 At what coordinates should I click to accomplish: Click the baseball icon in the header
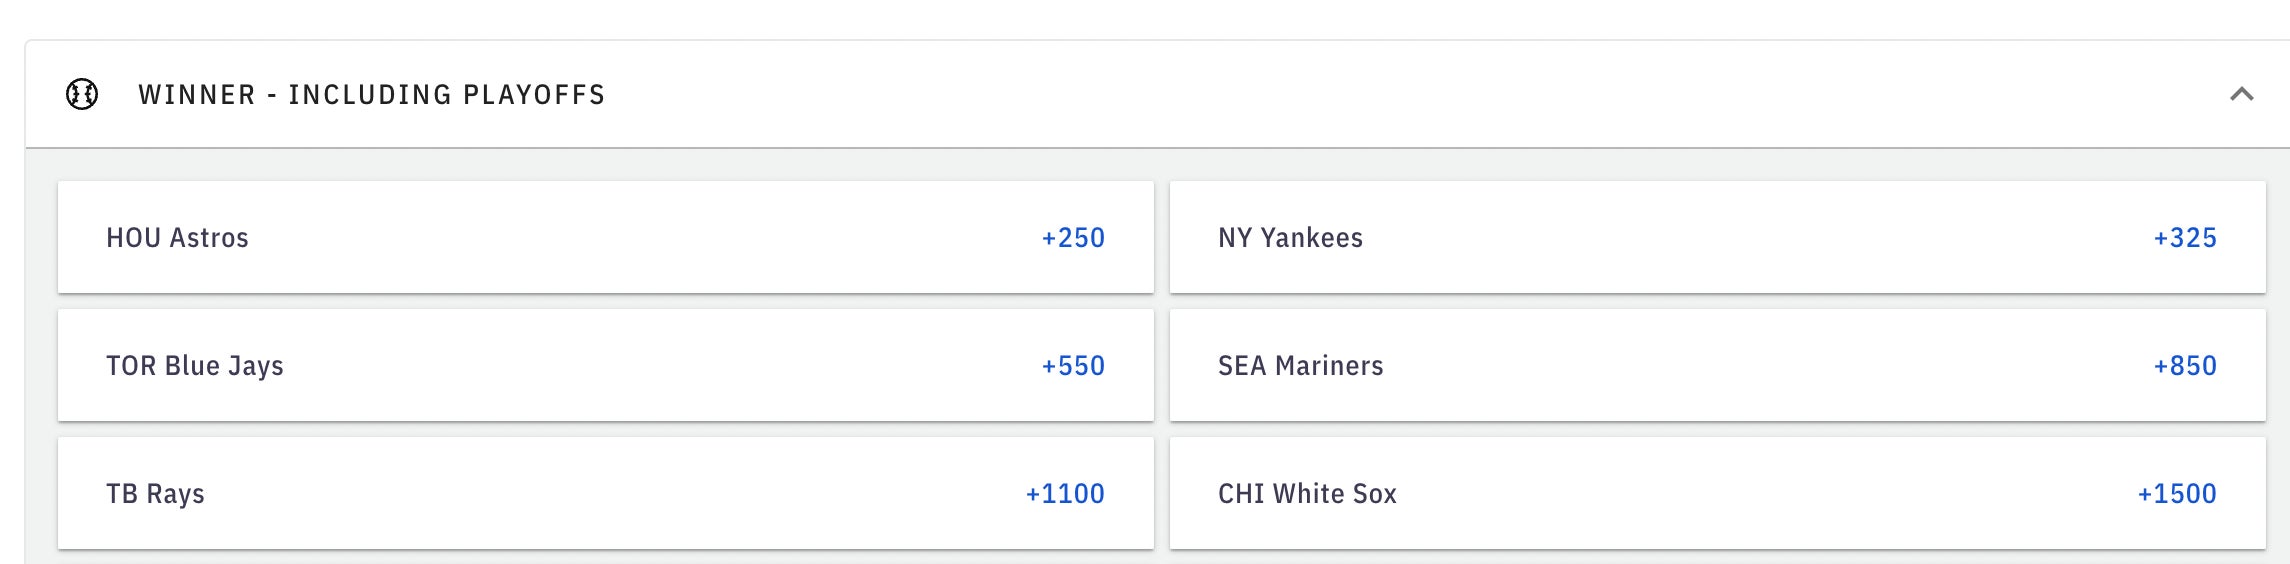click(x=82, y=94)
